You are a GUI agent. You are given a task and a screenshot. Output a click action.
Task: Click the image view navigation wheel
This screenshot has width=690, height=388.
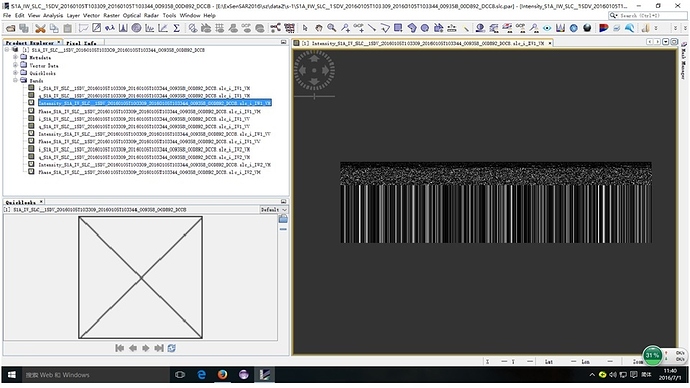click(x=314, y=70)
